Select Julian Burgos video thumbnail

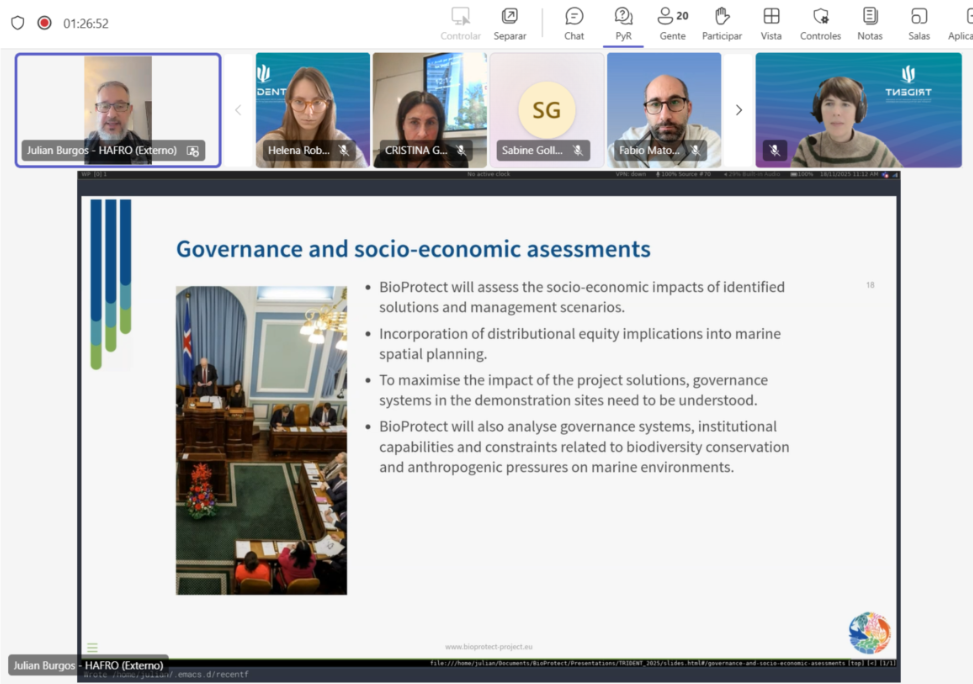click(x=118, y=108)
